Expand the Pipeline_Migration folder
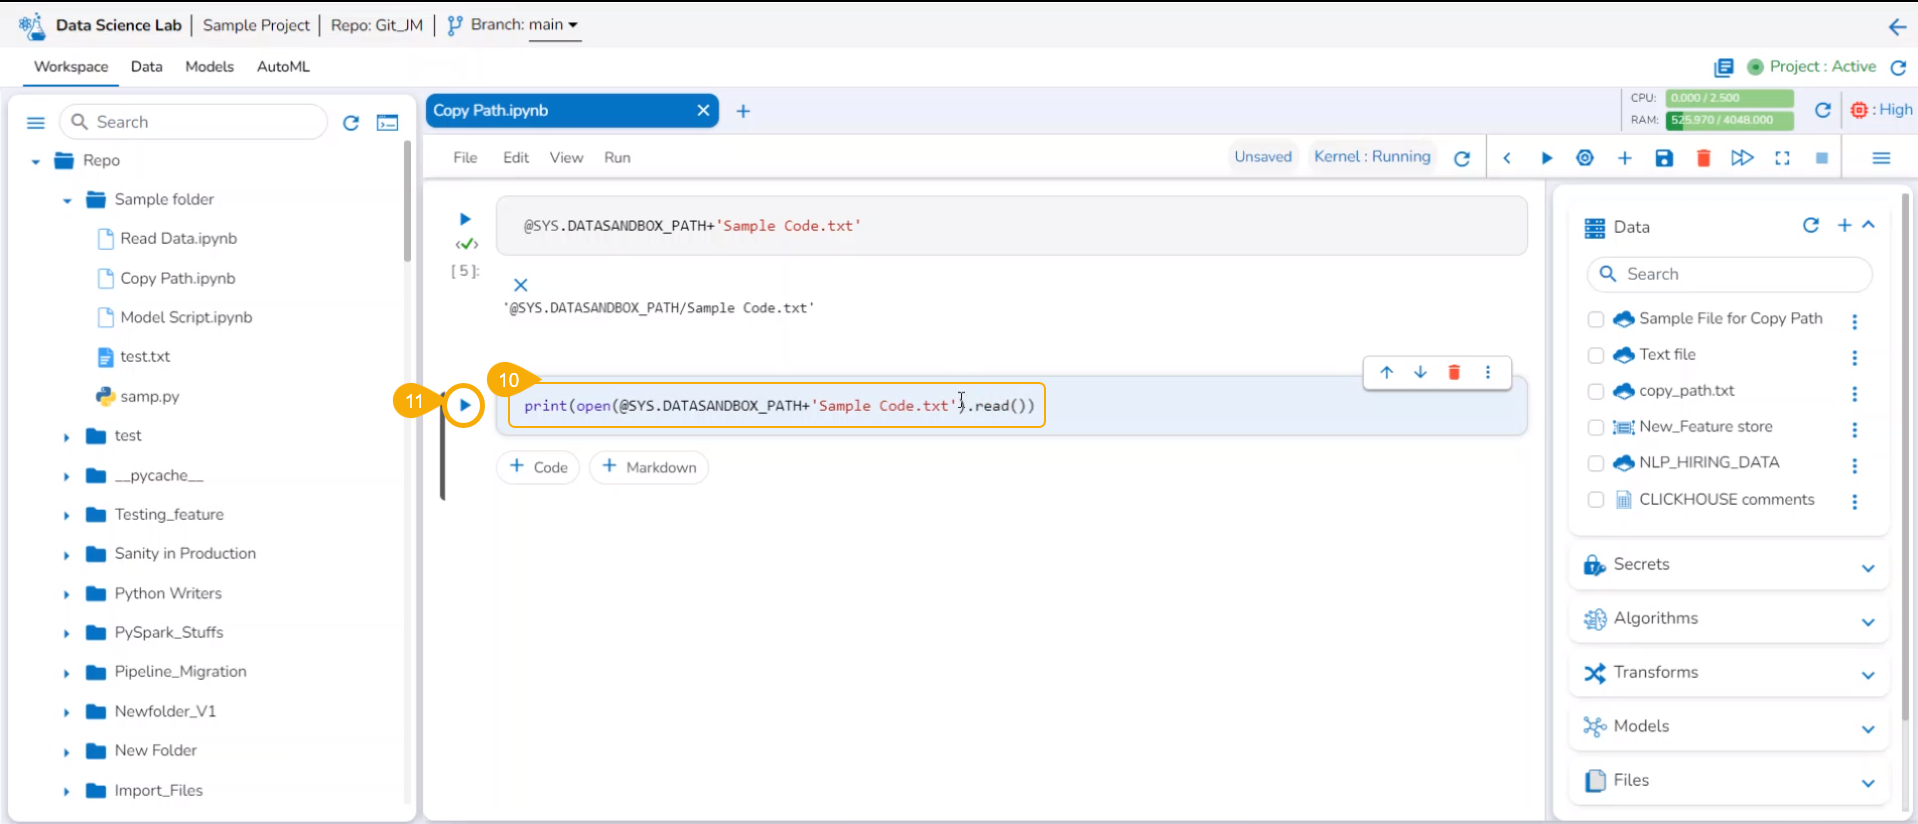Image resolution: width=1918 pixels, height=824 pixels. click(66, 673)
